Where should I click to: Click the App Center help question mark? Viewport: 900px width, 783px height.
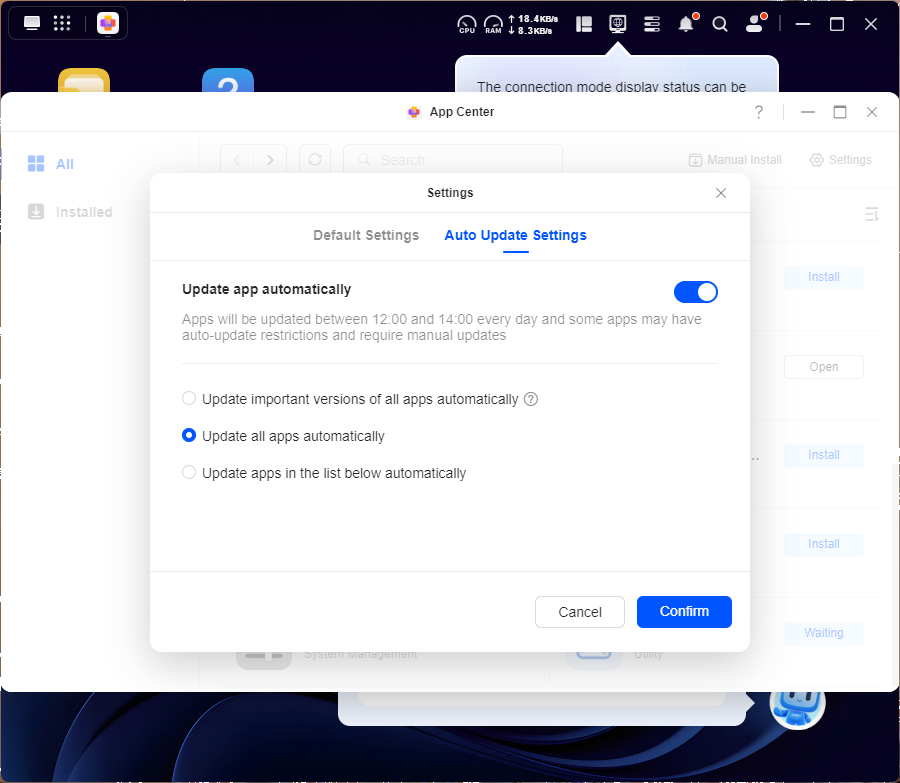(759, 112)
